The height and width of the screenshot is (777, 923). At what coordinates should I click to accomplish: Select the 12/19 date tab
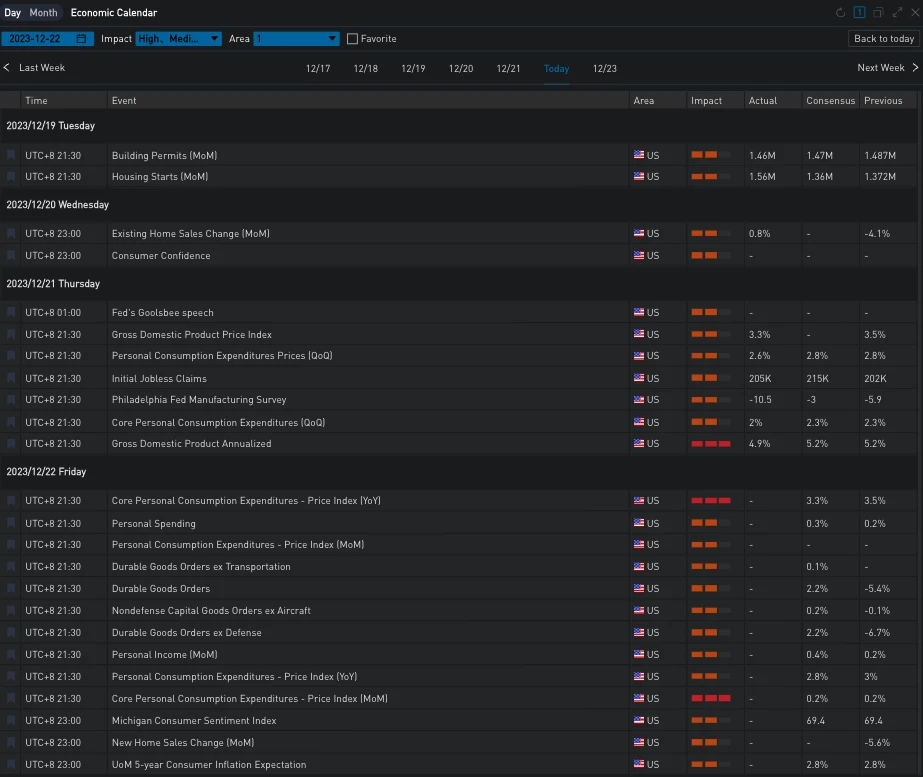[413, 69]
